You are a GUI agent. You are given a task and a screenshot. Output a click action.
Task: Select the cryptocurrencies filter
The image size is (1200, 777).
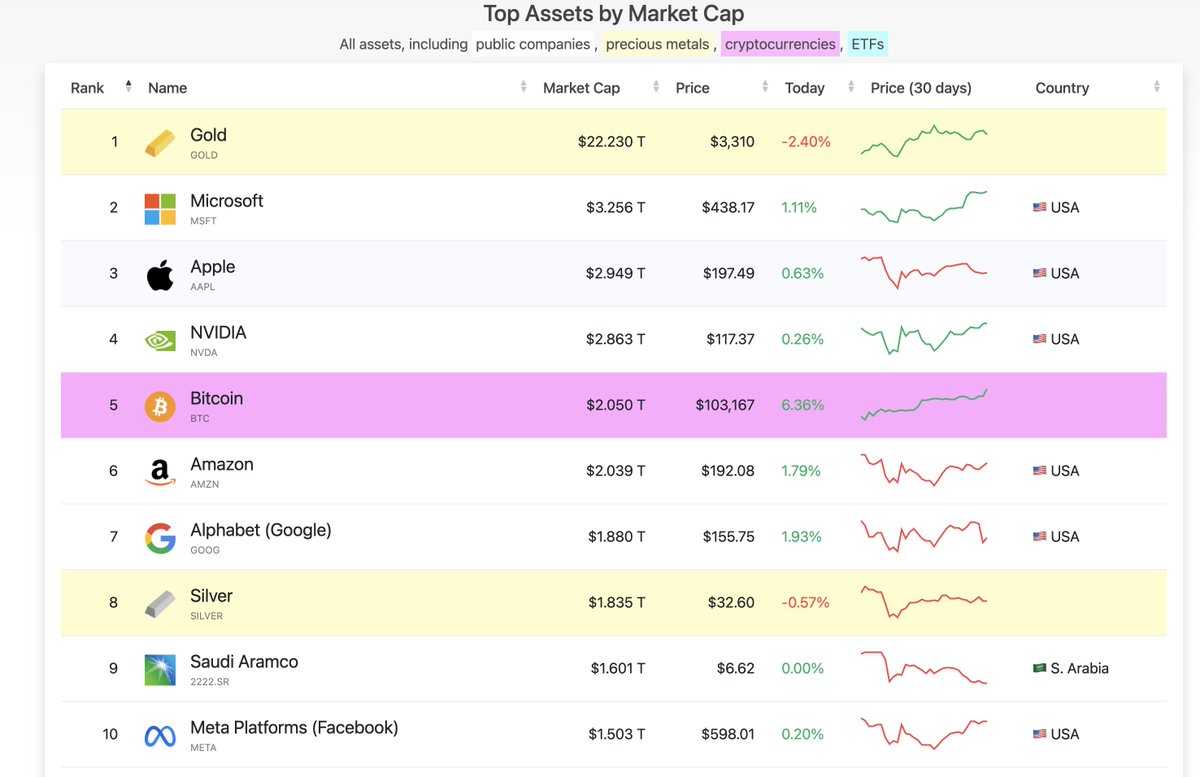781,44
